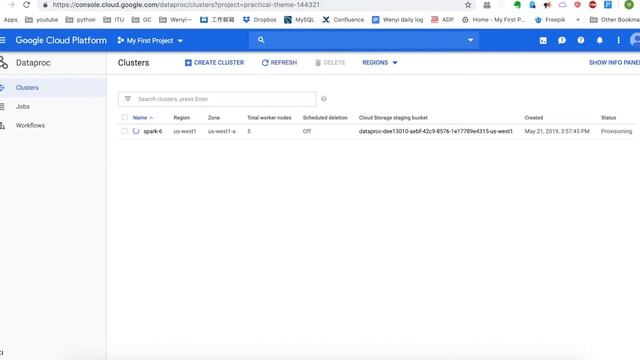Image resolution: width=640 pixels, height=360 pixels.
Task: Open the hamburger navigation menu
Action: pyautogui.click(x=2, y=40)
